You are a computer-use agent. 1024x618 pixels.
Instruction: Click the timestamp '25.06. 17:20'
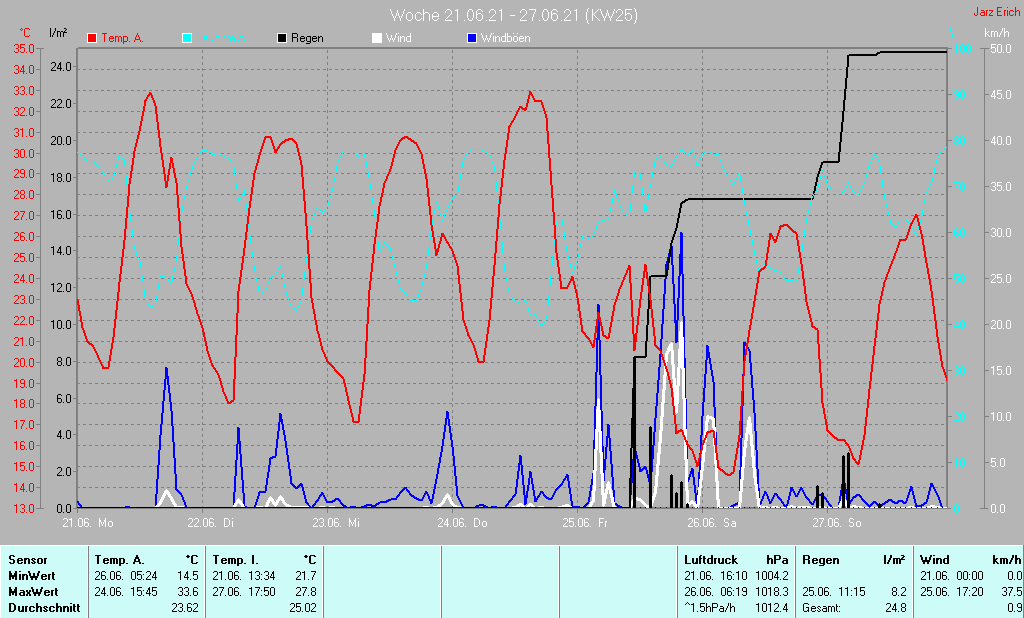952,591
